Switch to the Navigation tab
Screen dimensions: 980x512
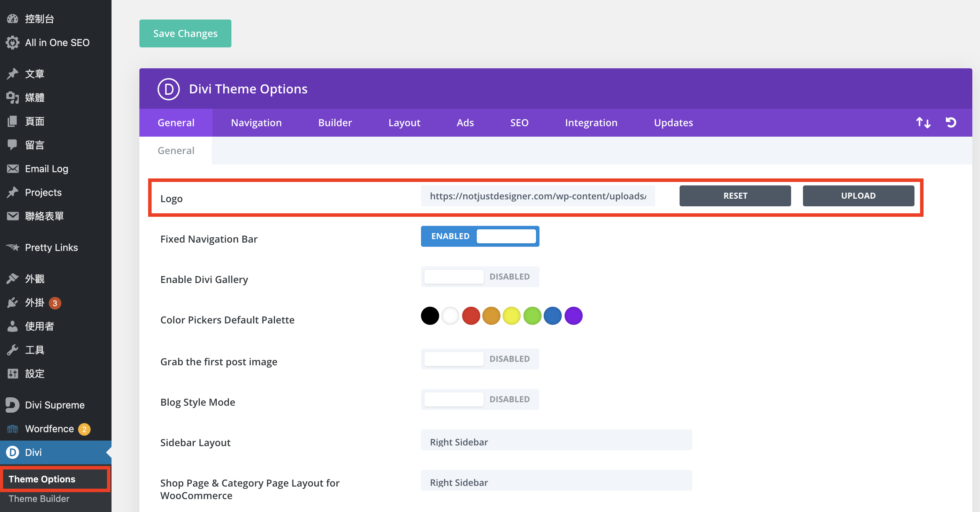point(256,123)
